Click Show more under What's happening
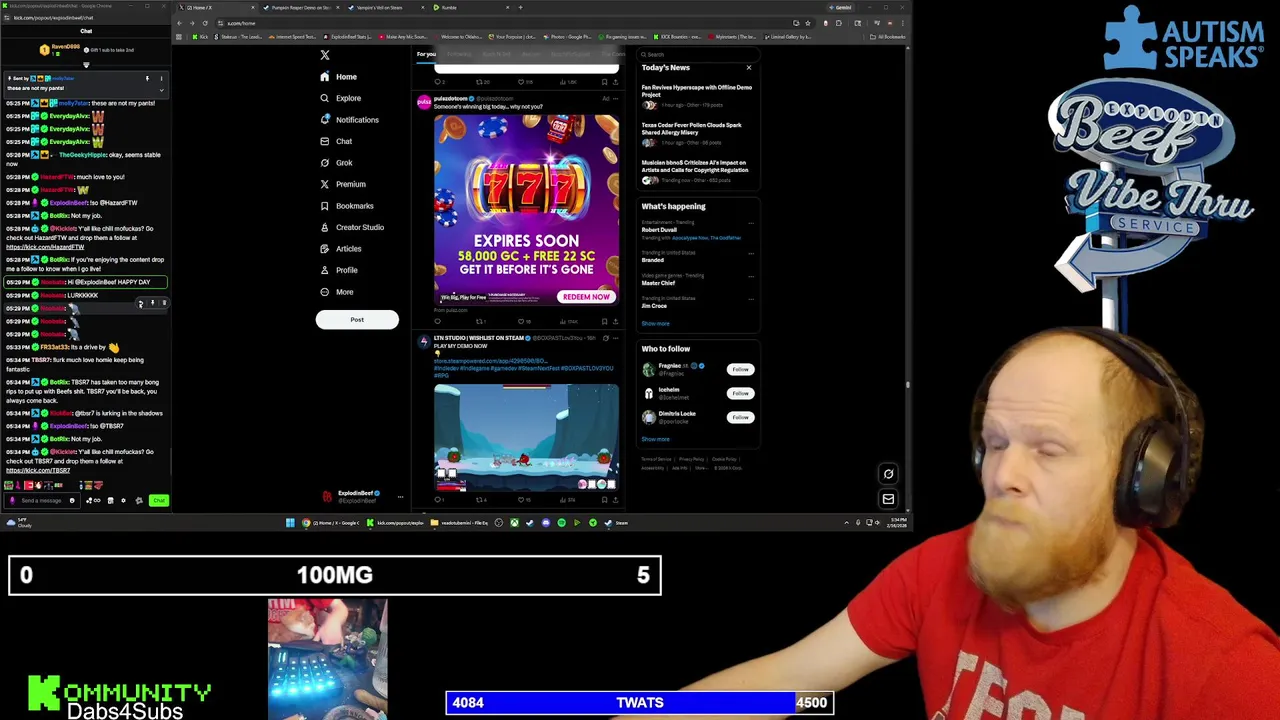This screenshot has height=720, width=1280. pos(655,323)
